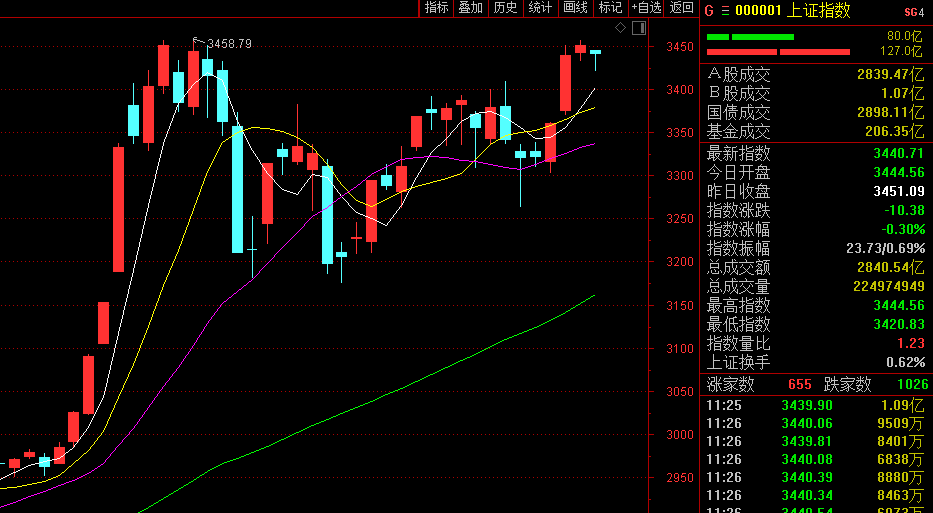
Task: Select the tick row with volume 8463万
Action: tap(816, 495)
